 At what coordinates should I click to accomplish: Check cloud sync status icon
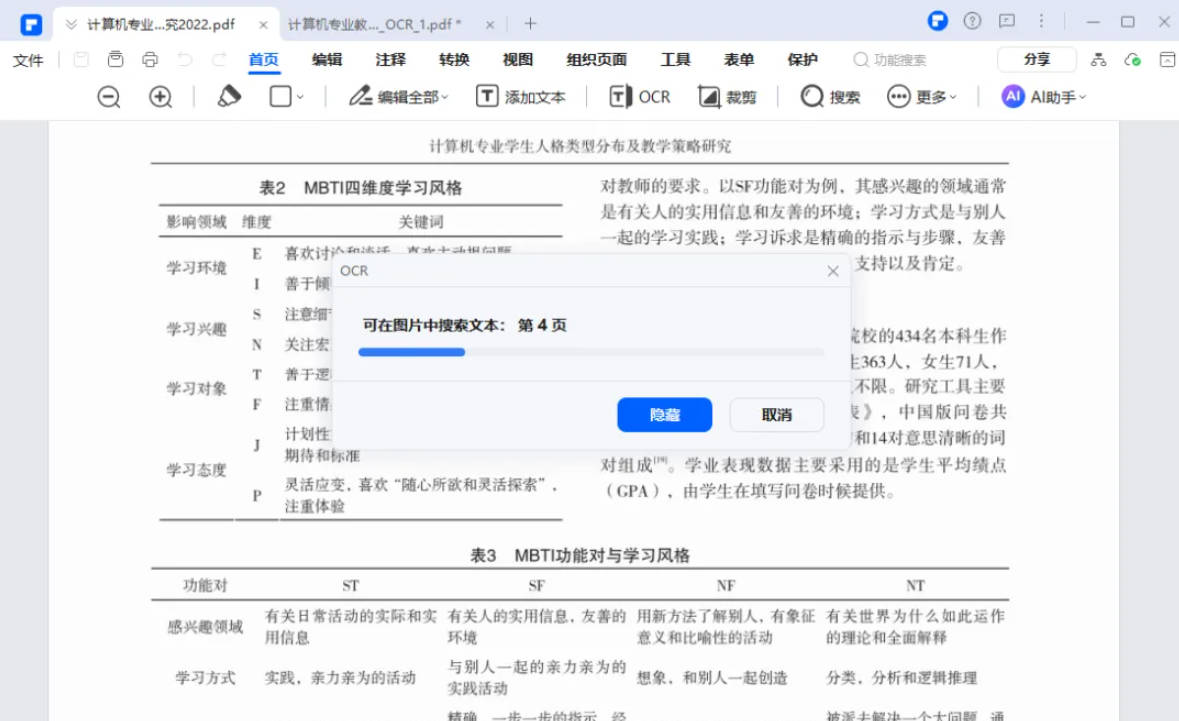pyautogui.click(x=1132, y=60)
